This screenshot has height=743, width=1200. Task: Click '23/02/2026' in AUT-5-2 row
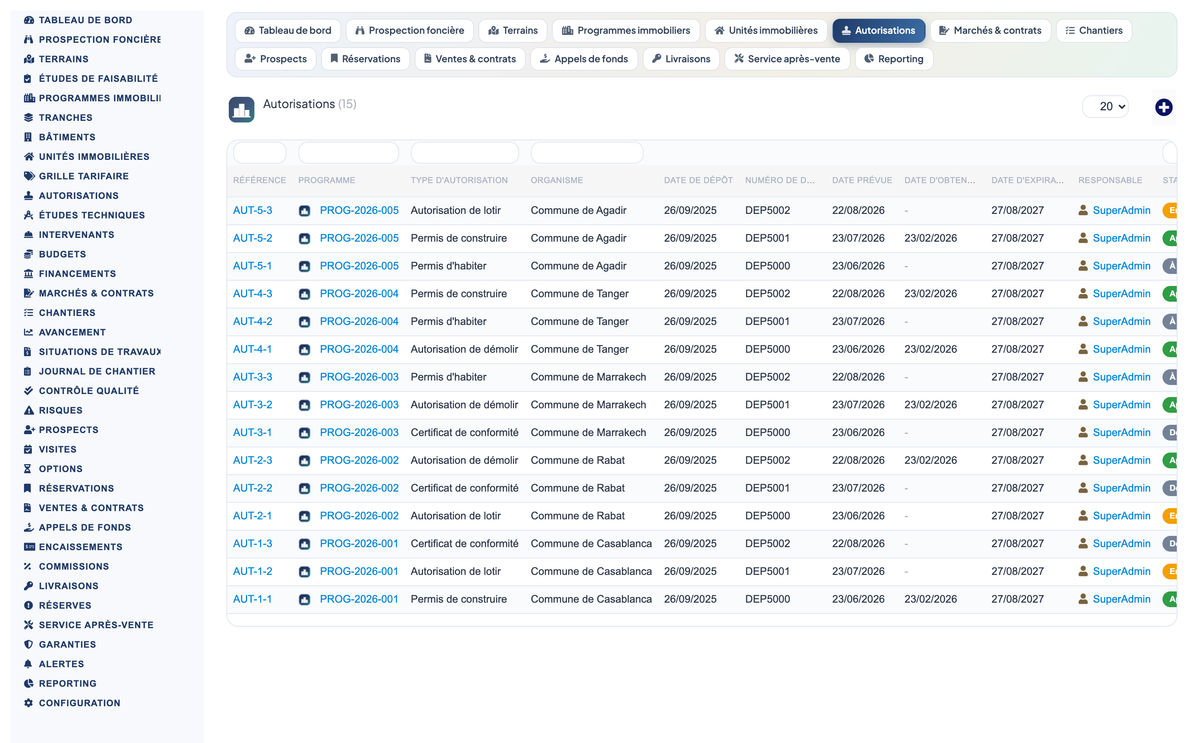[931, 239]
